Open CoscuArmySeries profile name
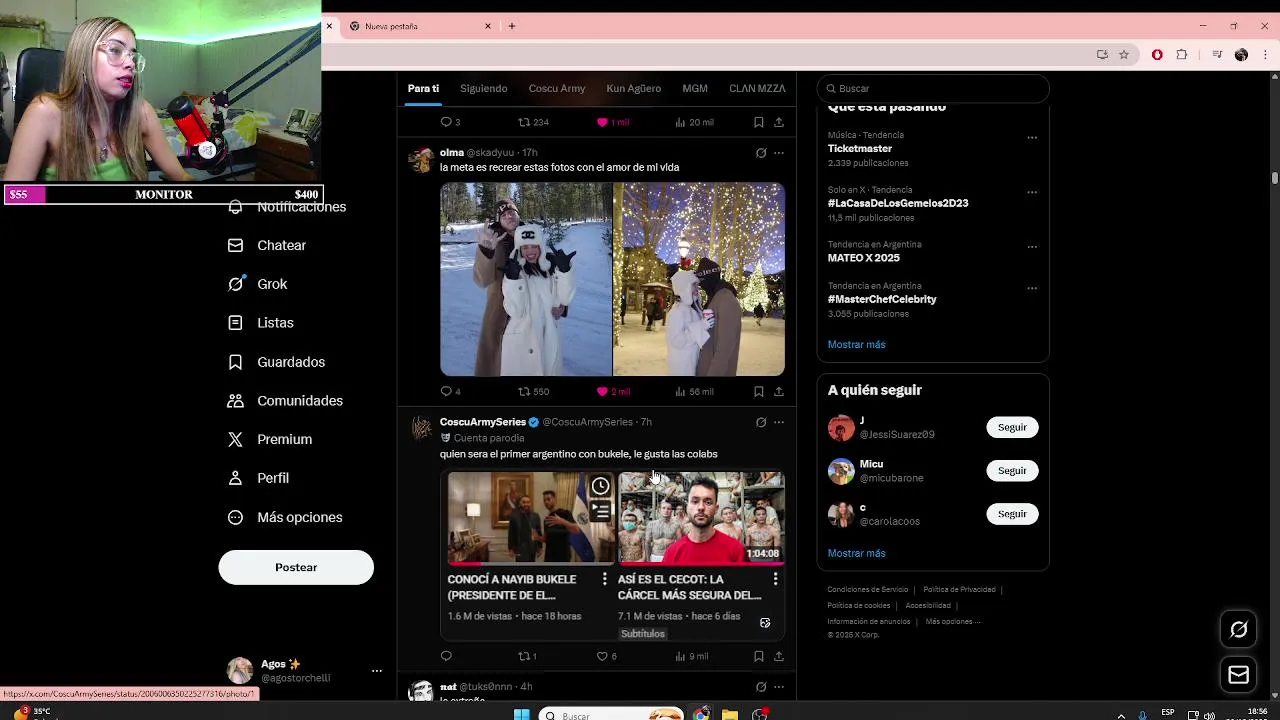Screen dimensions: 1280x720 click(483, 422)
